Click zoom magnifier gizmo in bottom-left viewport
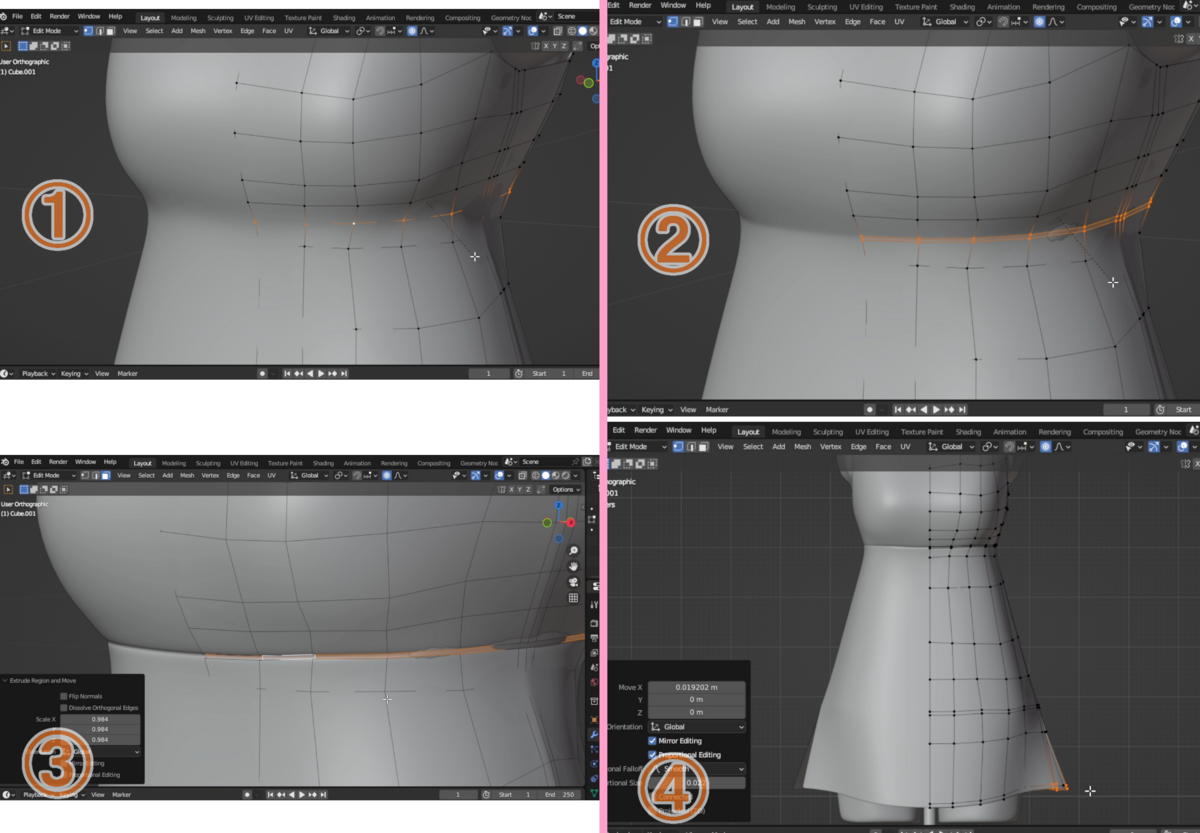 click(x=573, y=551)
